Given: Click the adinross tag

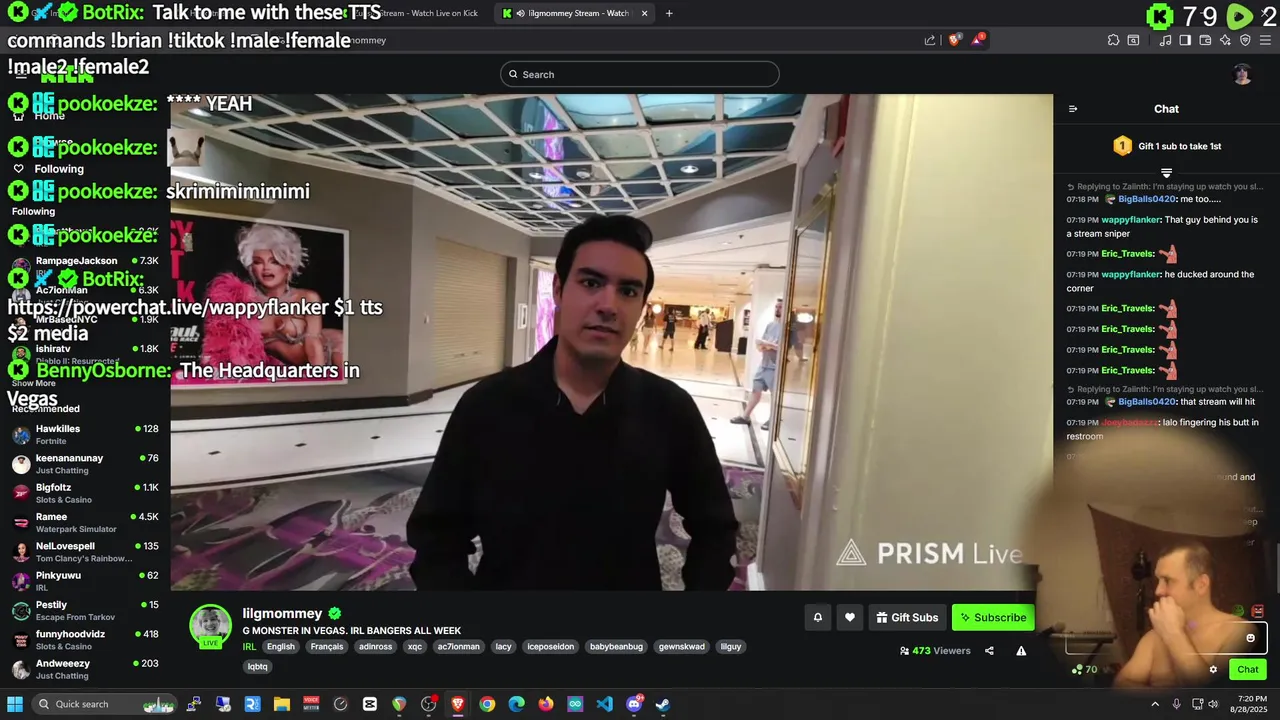Looking at the screenshot, I should point(376,646).
